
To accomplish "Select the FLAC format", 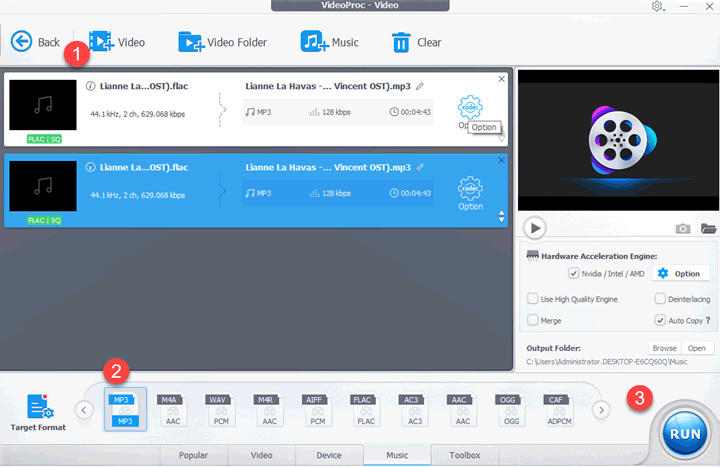I will tap(365, 410).
